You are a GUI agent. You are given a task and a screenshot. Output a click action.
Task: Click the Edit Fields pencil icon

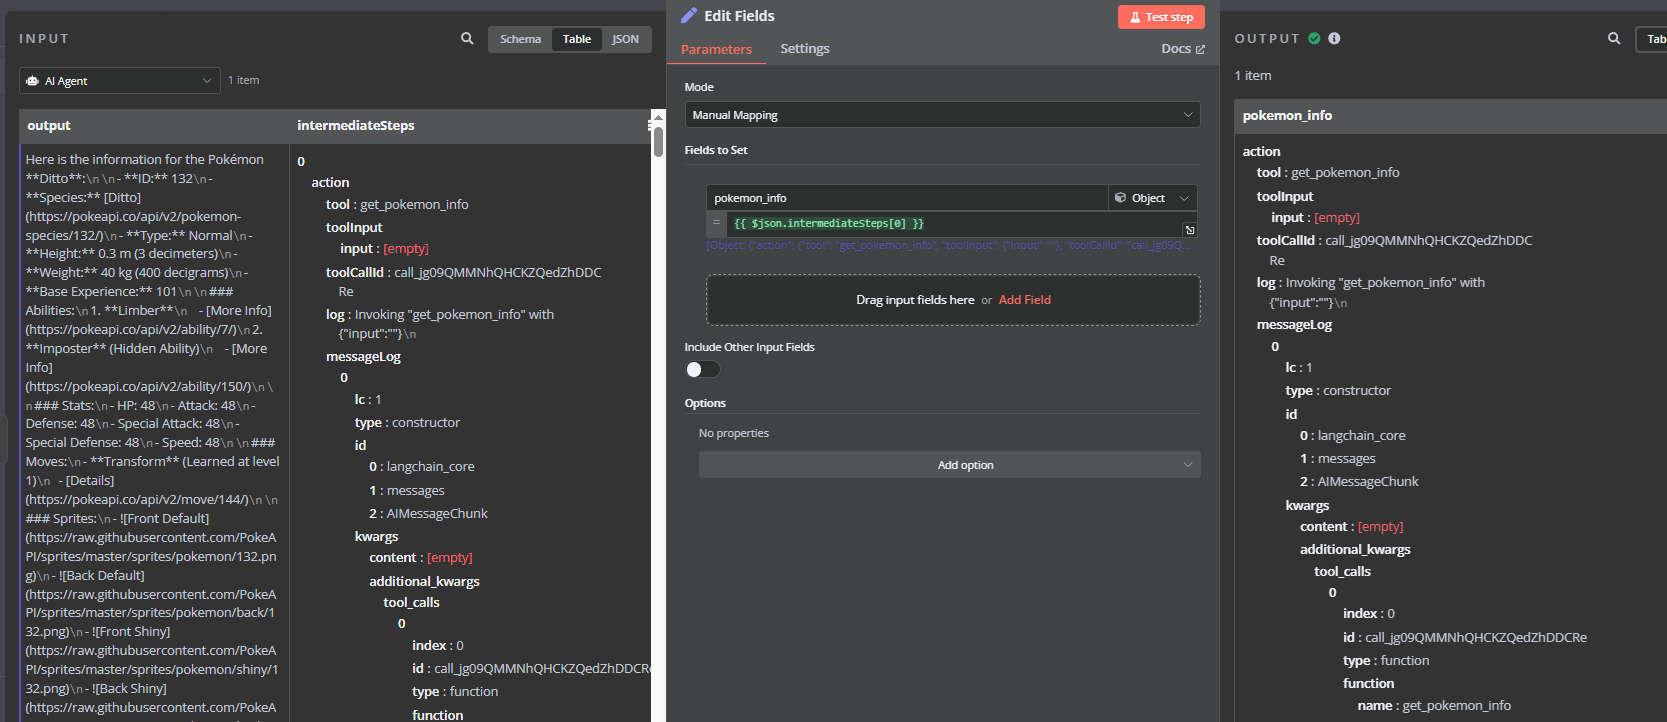689,15
